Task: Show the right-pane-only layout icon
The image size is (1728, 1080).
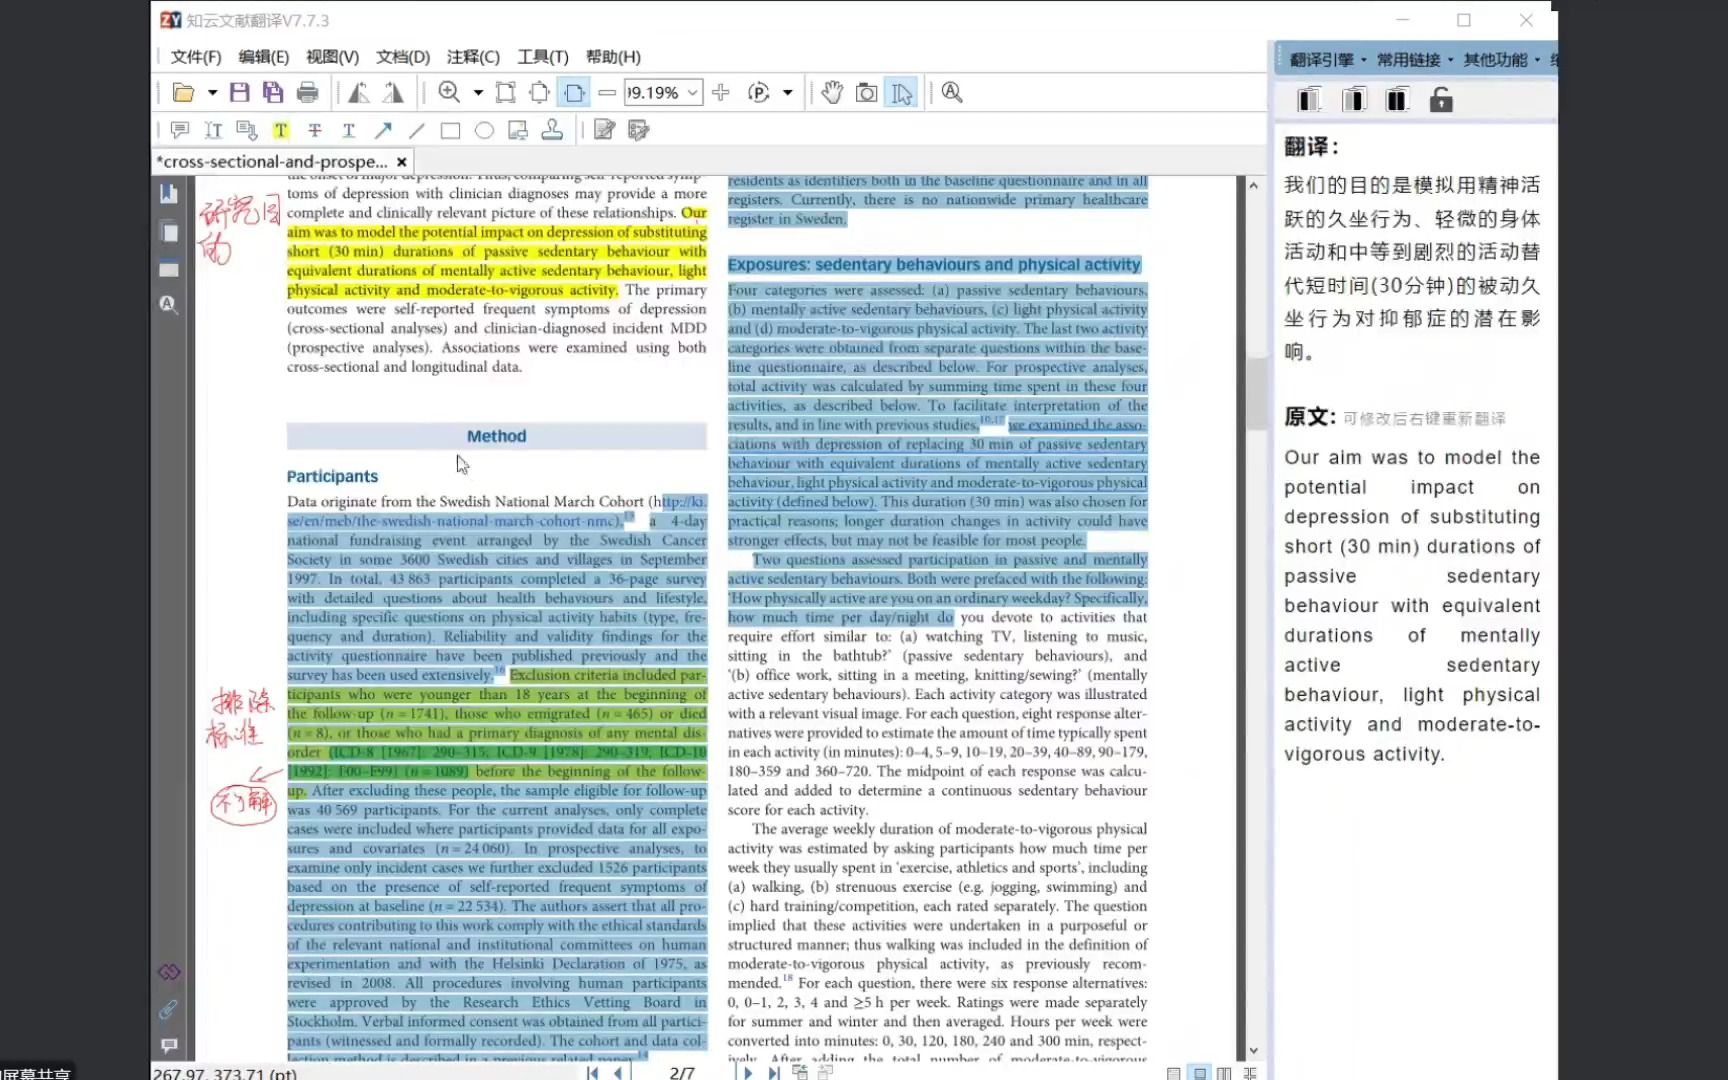Action: click(1354, 100)
